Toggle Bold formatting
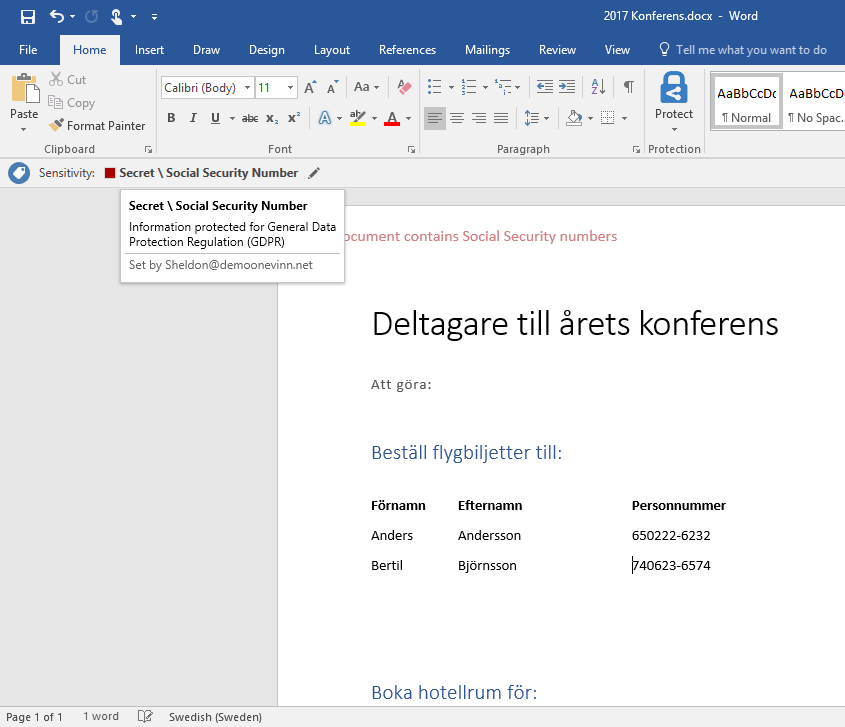Viewport: 845px width, 727px height. 171,118
